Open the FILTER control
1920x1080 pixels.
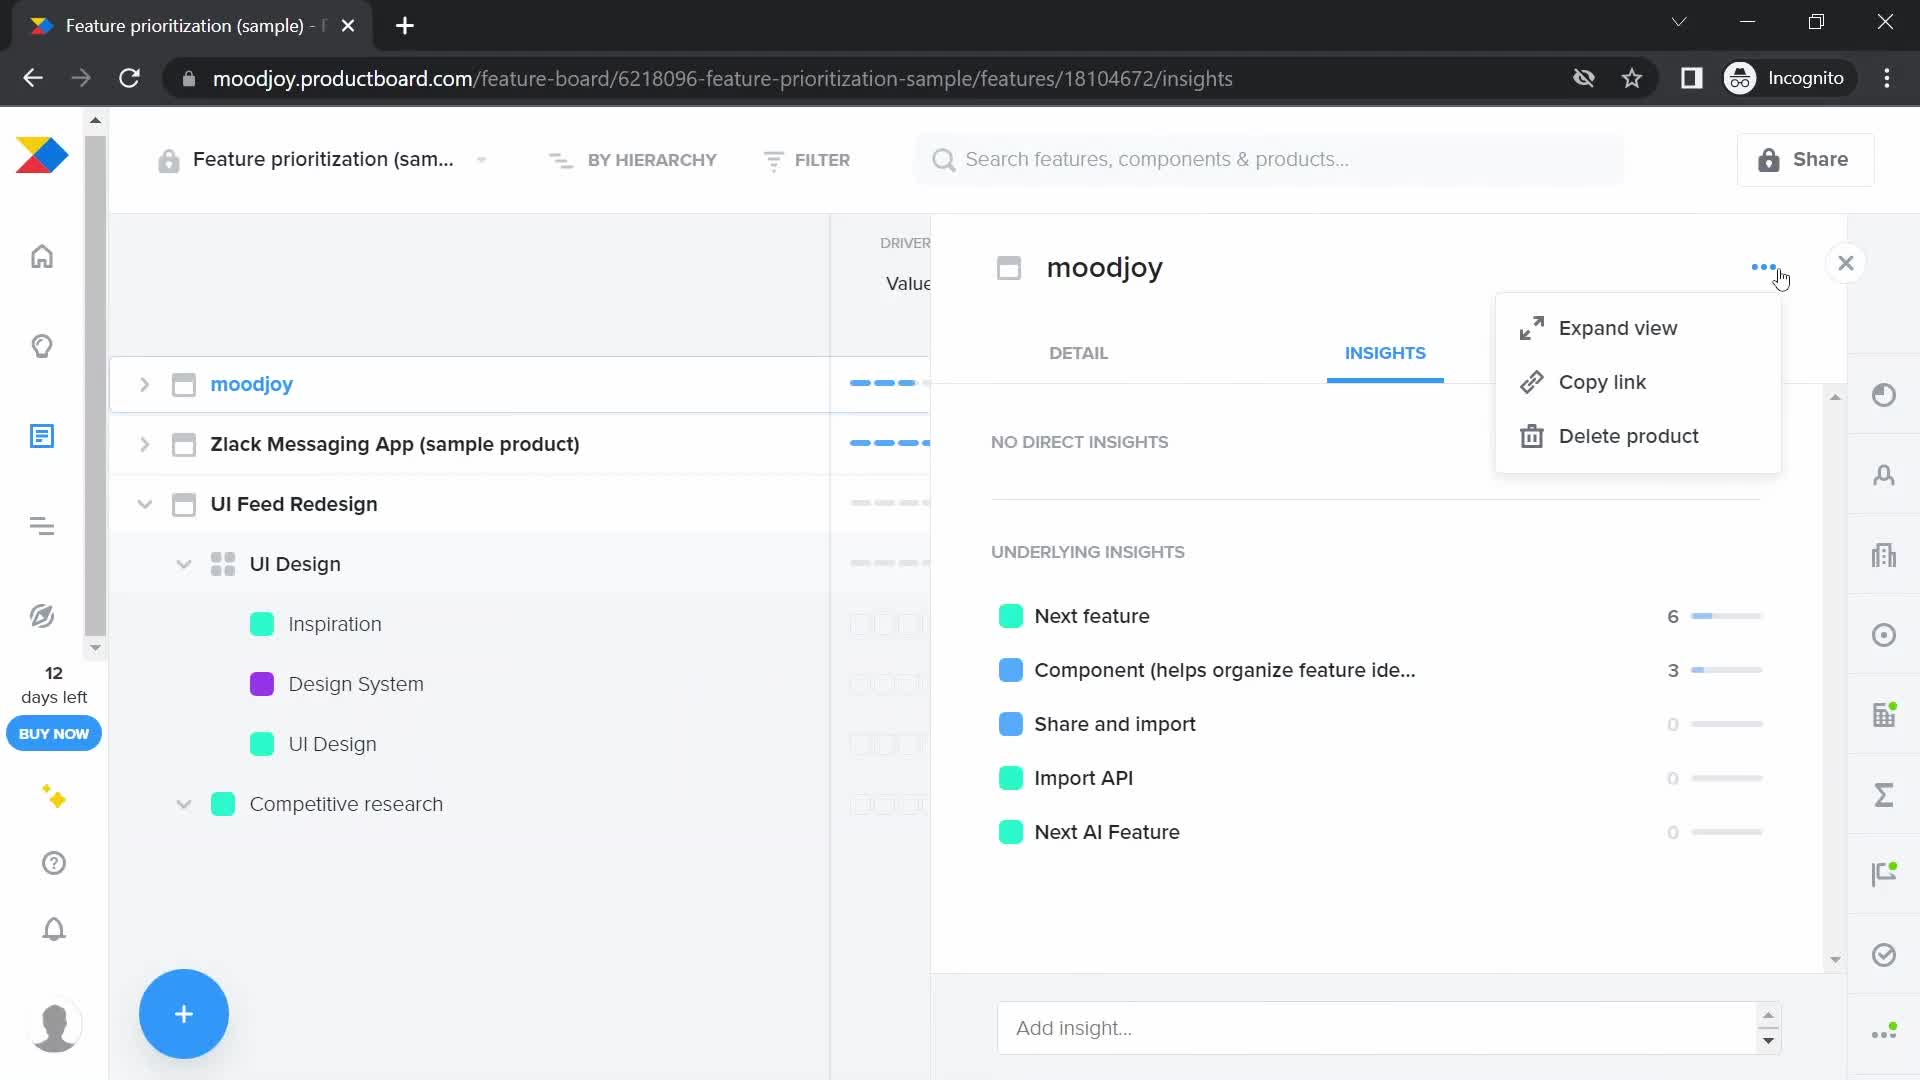pyautogui.click(x=806, y=160)
